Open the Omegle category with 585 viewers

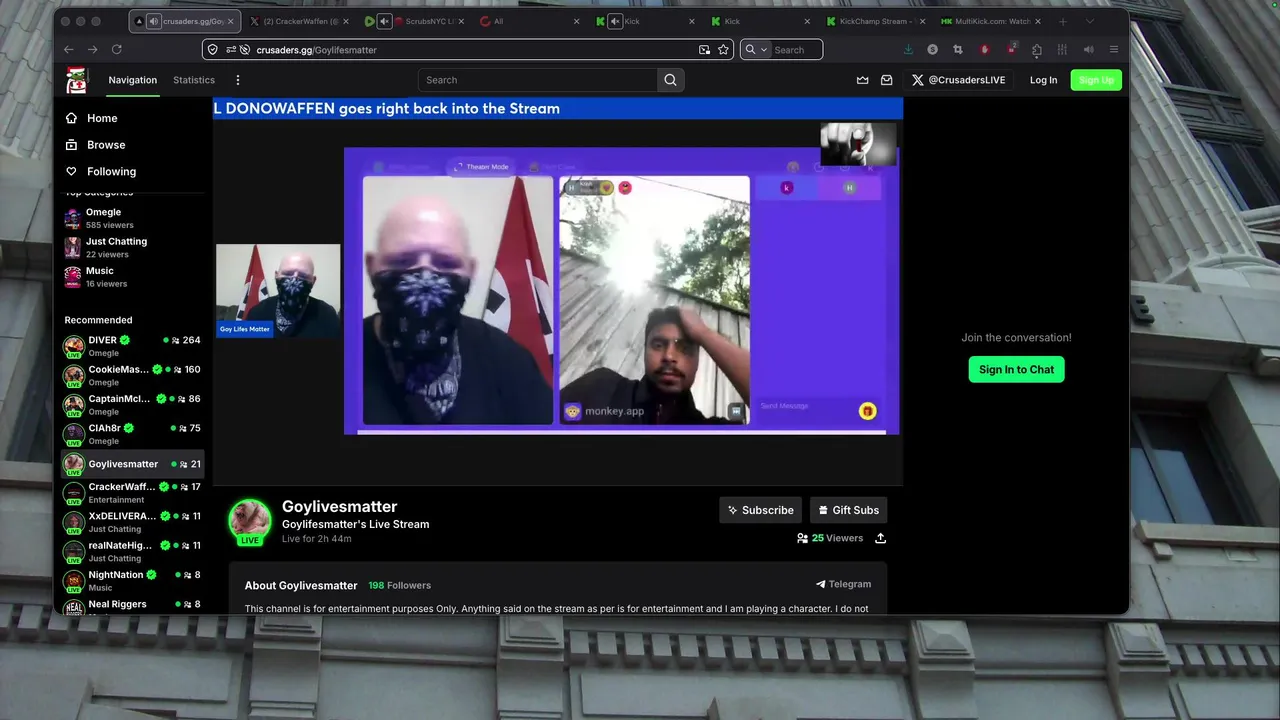134,218
